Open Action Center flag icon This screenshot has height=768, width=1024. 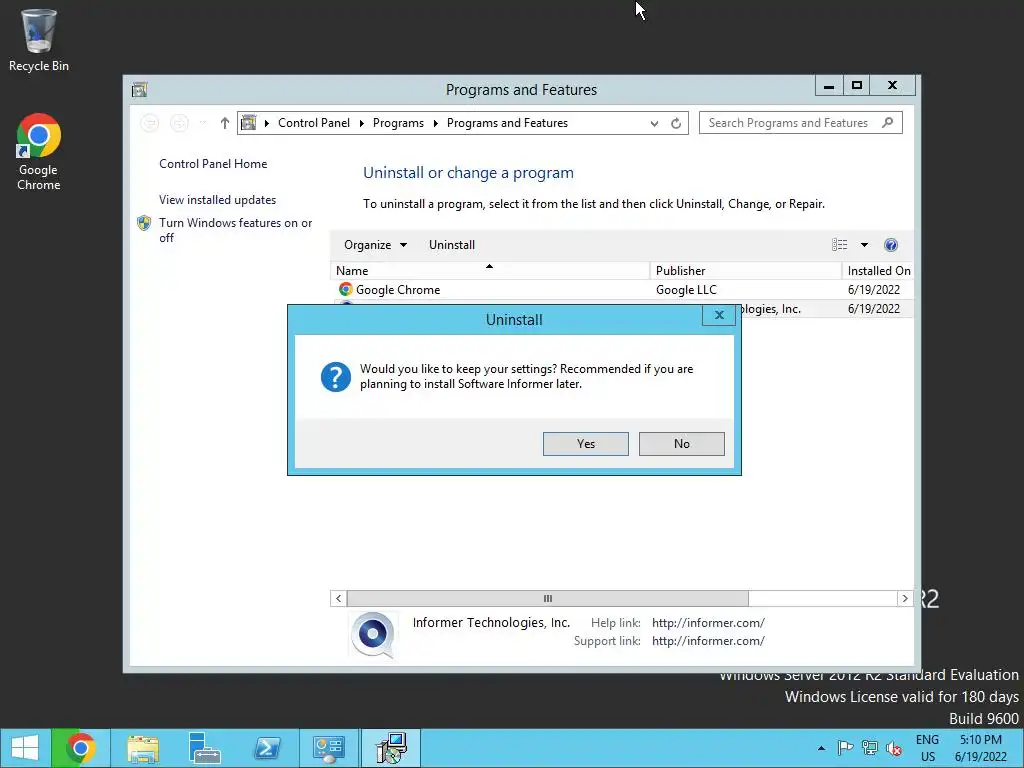(x=845, y=748)
